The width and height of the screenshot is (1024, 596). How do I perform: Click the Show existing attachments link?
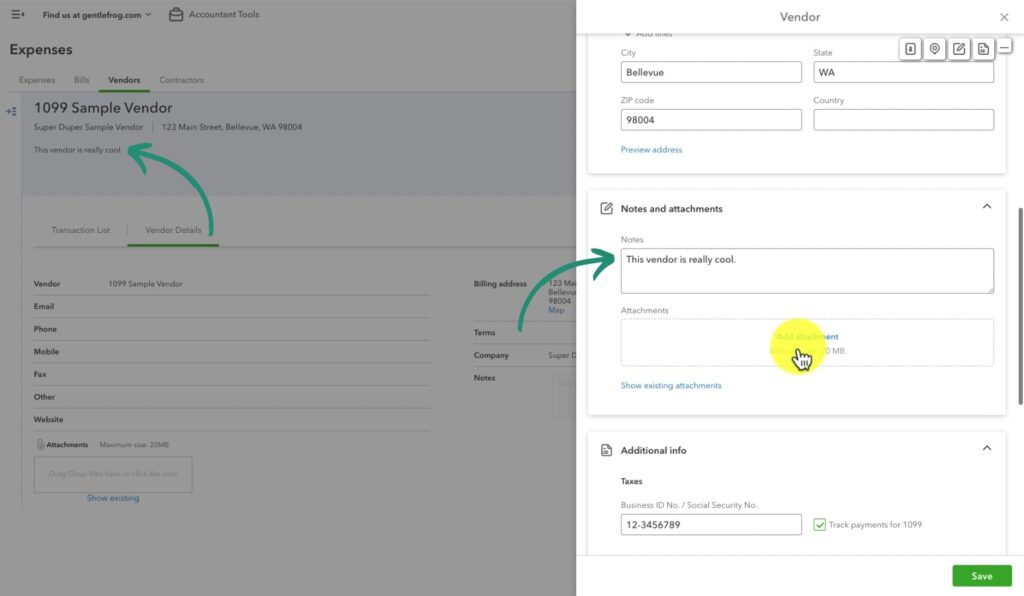tap(671, 383)
